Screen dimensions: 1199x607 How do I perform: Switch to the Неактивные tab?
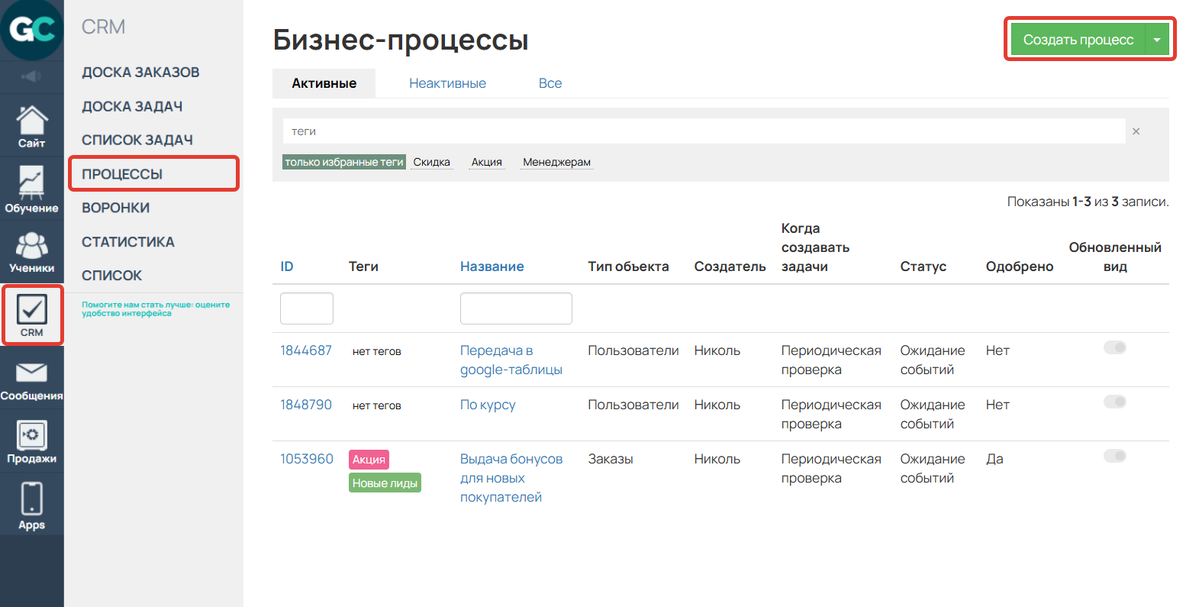pyautogui.click(x=447, y=83)
